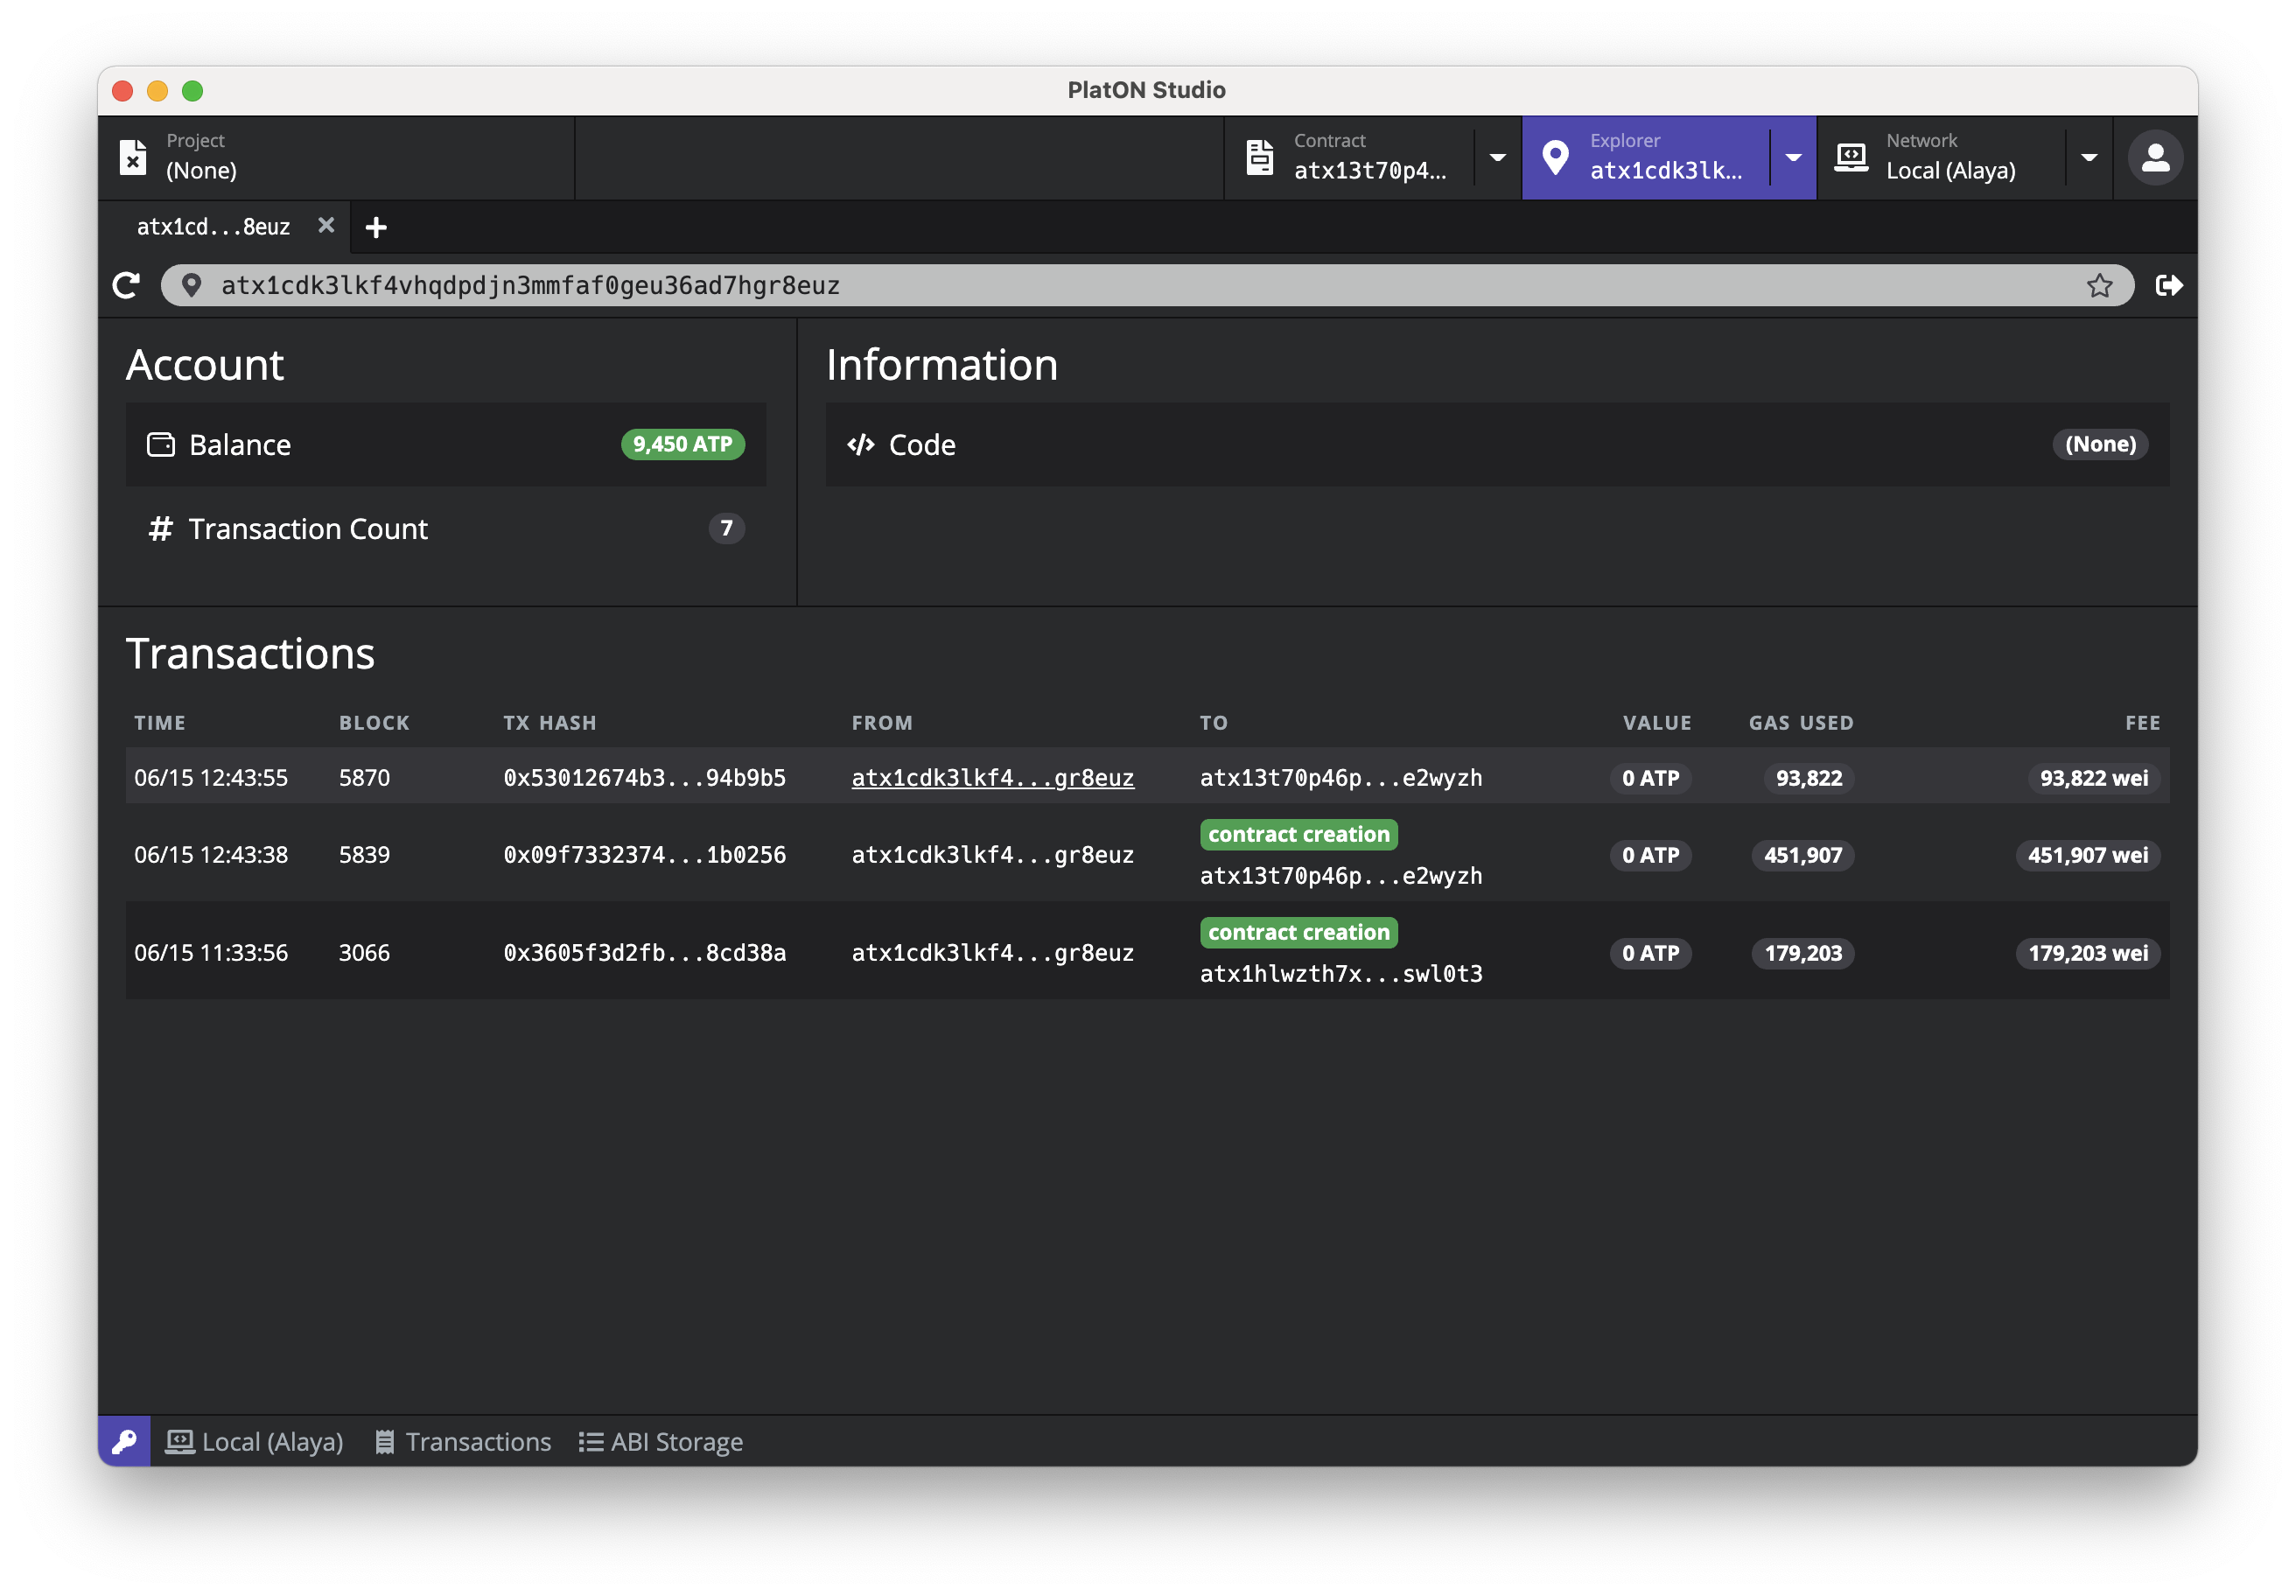
Task: Click the key manager icon in status bar
Action: pyautogui.click(x=124, y=1441)
